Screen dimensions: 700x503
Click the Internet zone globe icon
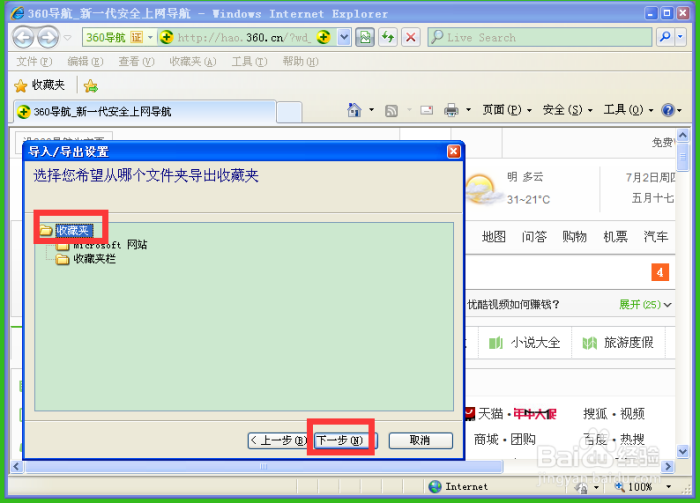[435, 486]
